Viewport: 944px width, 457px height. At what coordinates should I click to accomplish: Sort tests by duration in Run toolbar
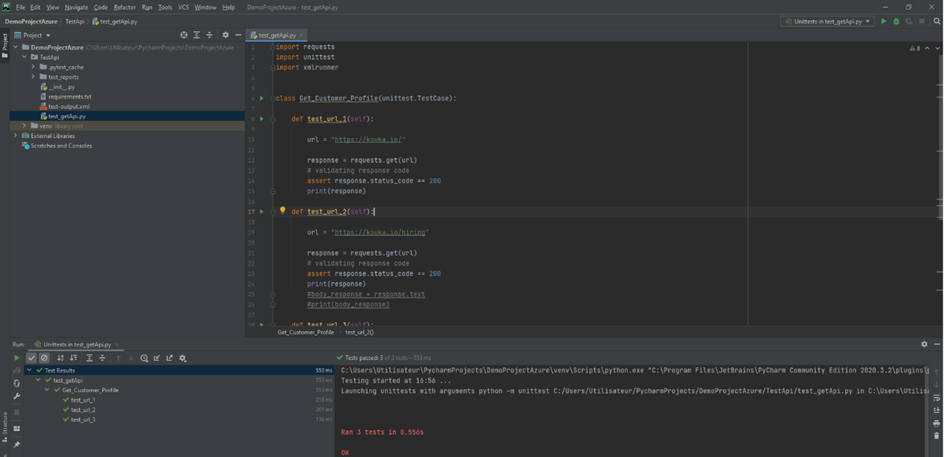pyautogui.click(x=73, y=358)
